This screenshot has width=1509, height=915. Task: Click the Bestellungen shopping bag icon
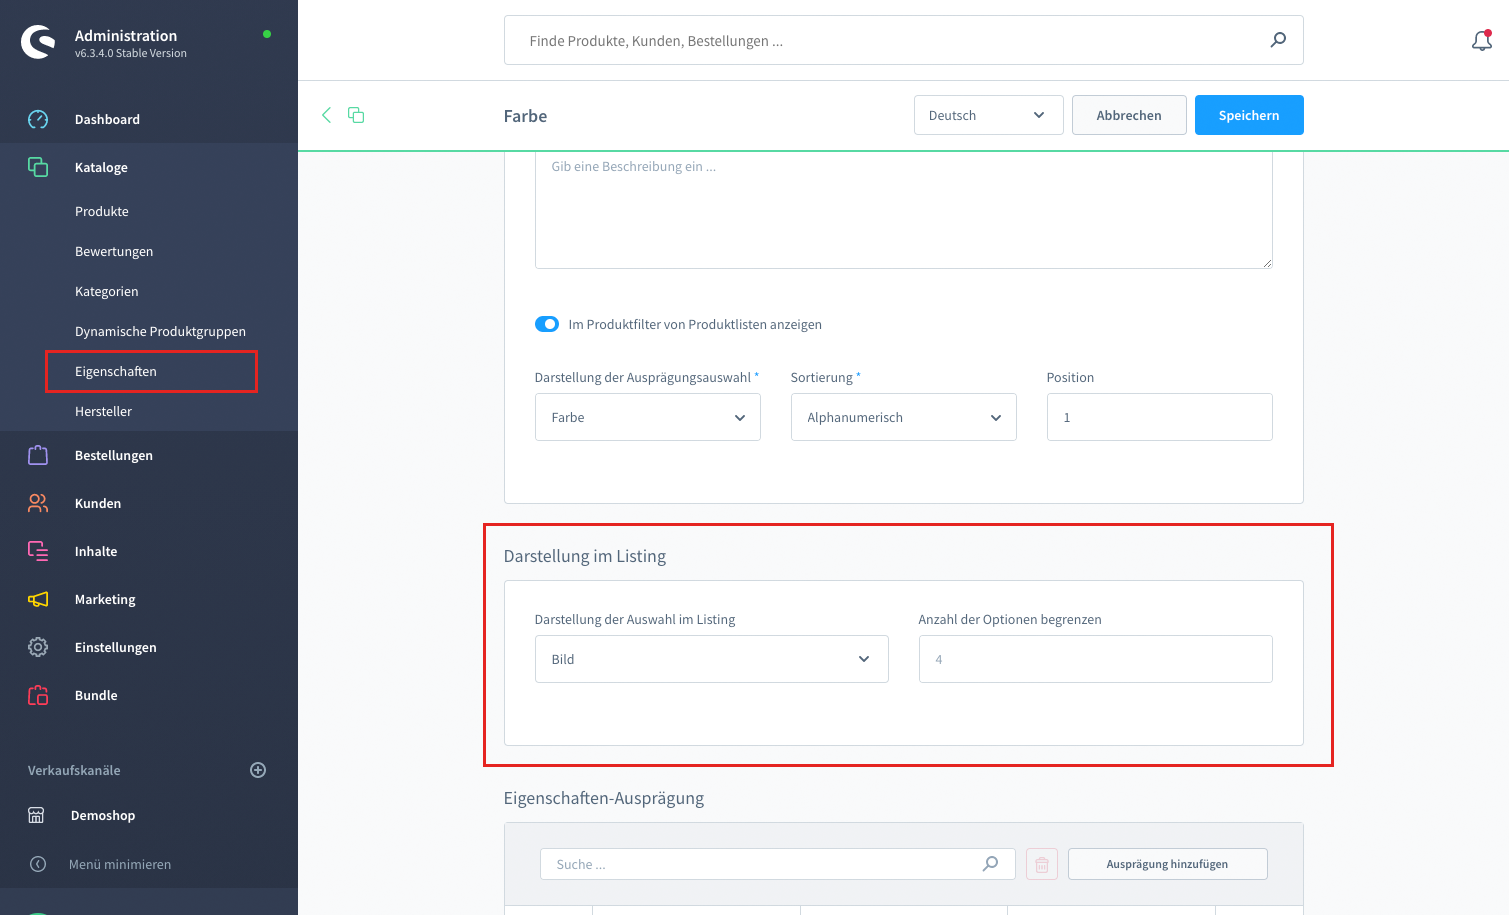click(x=38, y=455)
